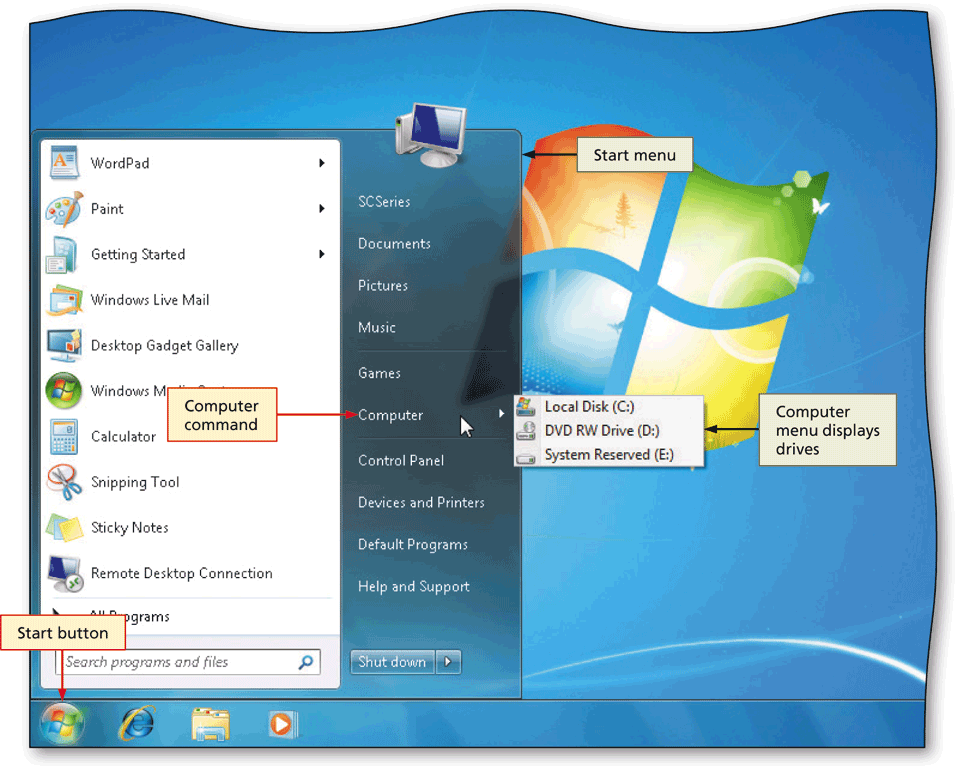Expand the Paint jump list arrow
The image size is (958, 768).
point(321,209)
